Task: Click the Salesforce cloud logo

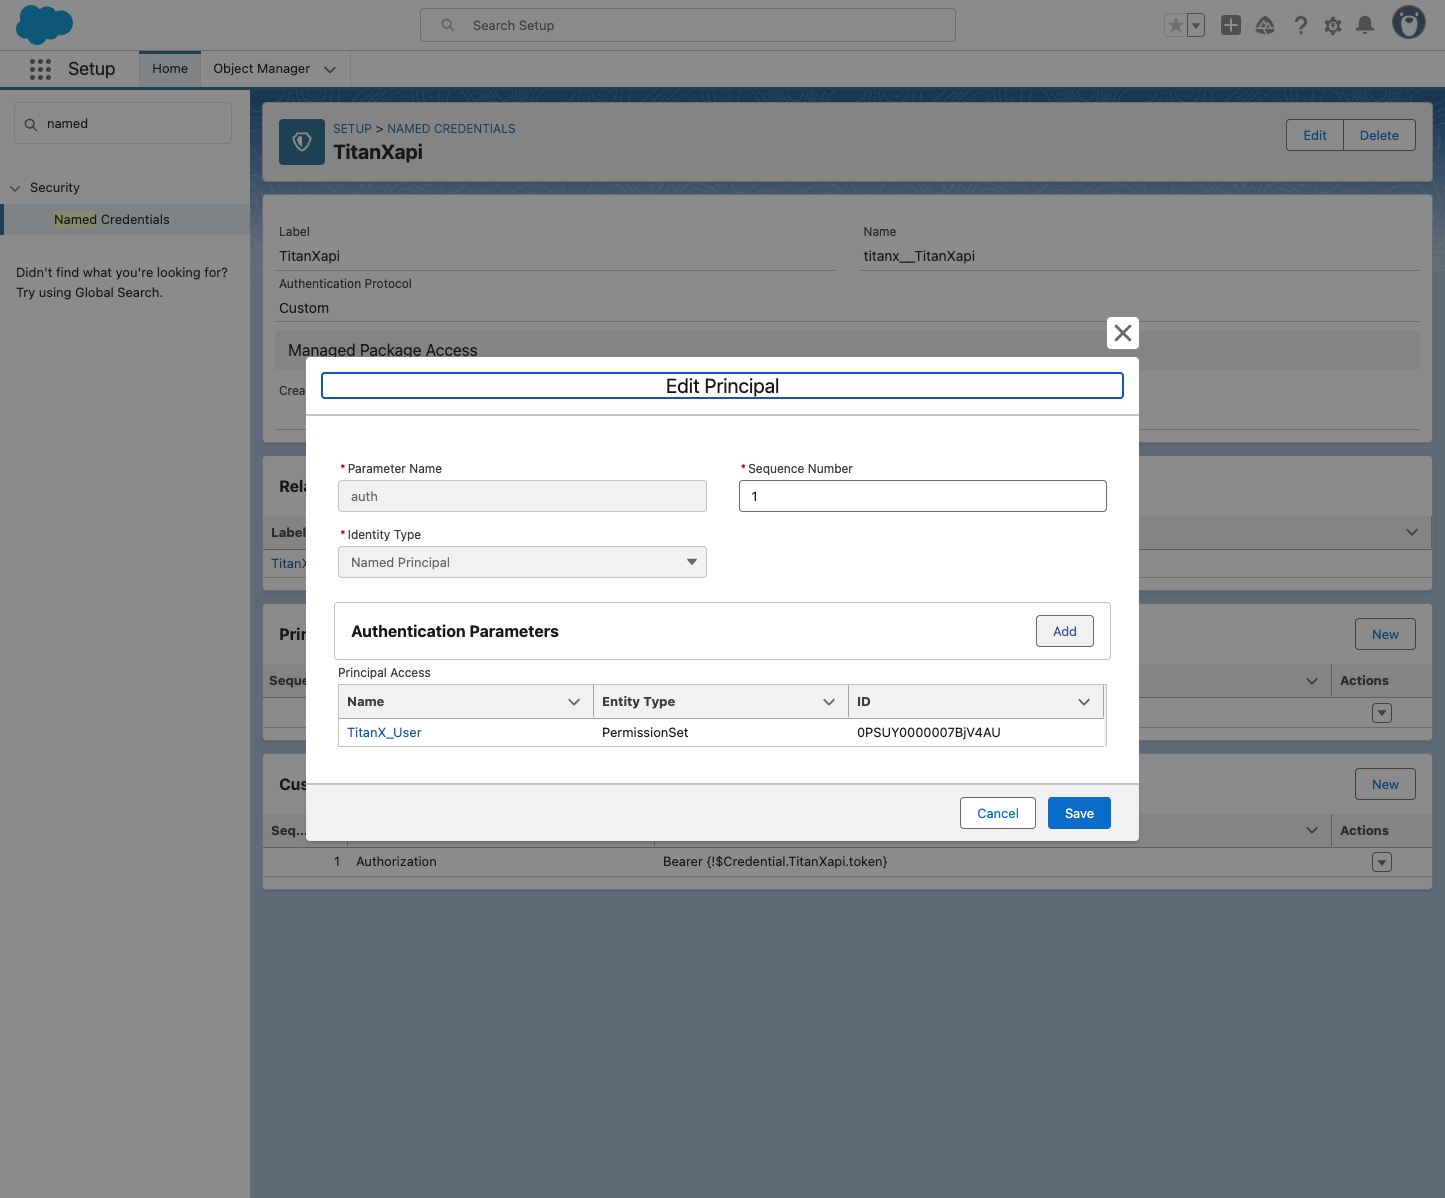Action: (x=45, y=24)
